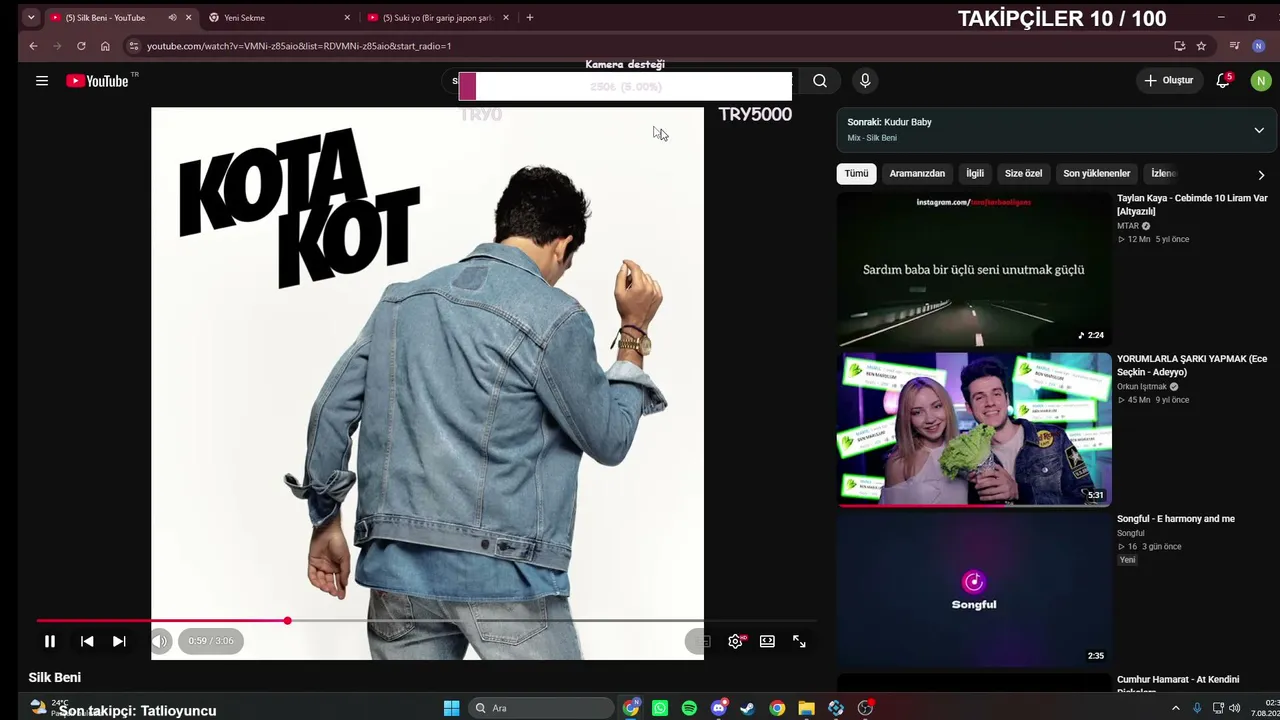The width and height of the screenshot is (1280, 720).
Task: Mute the Silk Beni tab audio icon
Action: (172, 17)
